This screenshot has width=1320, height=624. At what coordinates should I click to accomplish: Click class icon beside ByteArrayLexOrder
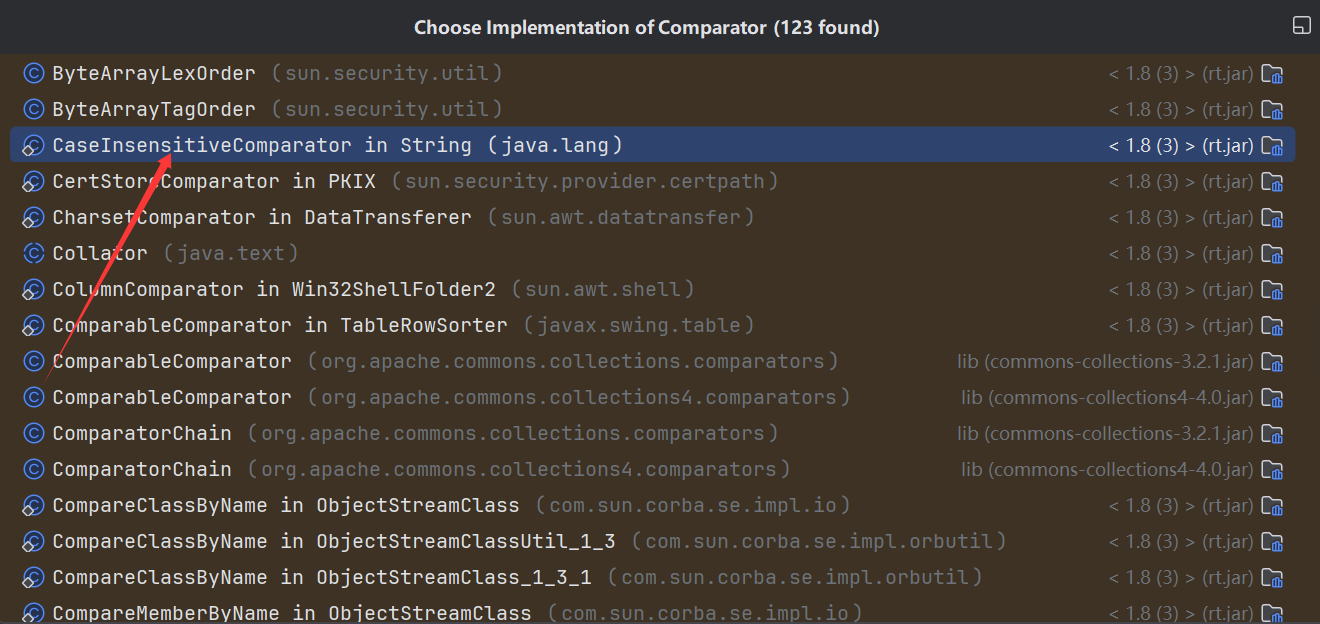34,73
